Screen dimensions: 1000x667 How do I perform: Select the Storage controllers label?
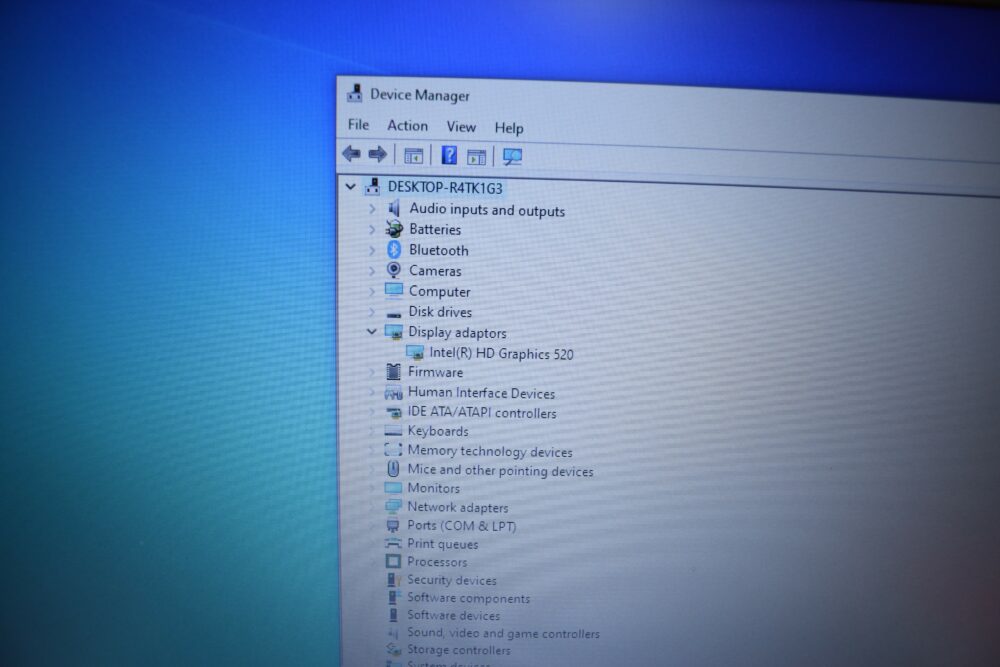[x=459, y=650]
